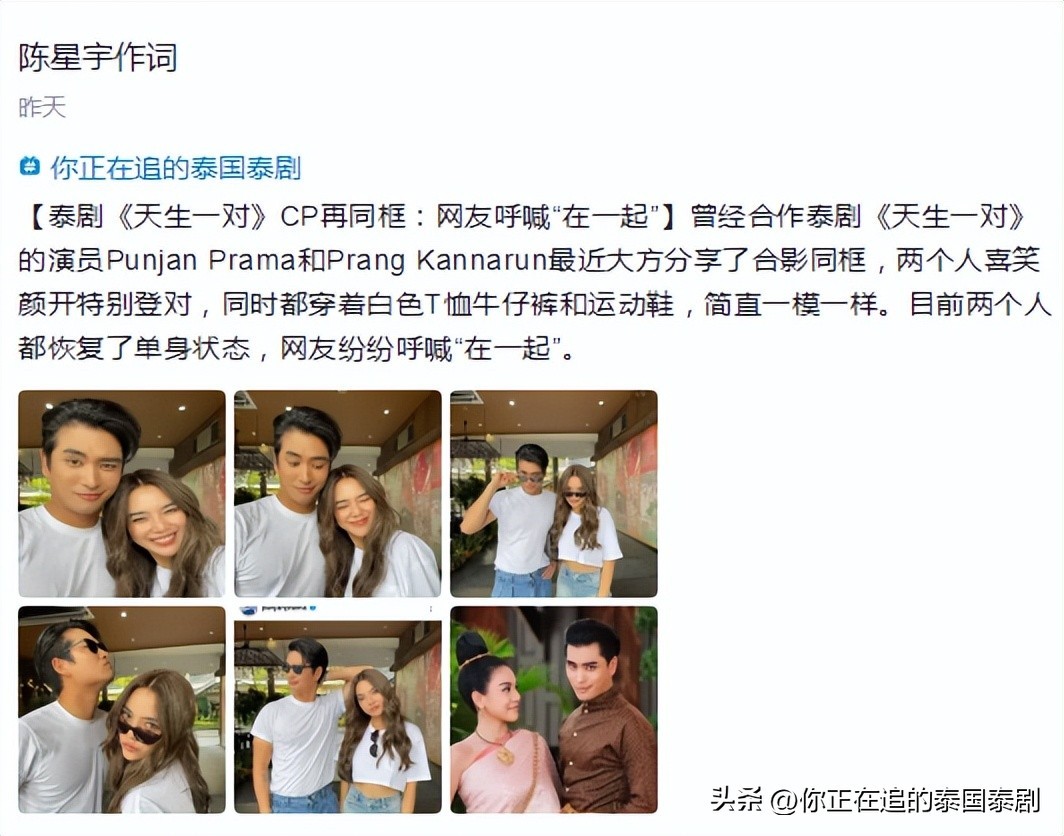The width and height of the screenshot is (1064, 836).
Task: Click the name Prang Kannarun in the text
Action: [436, 261]
